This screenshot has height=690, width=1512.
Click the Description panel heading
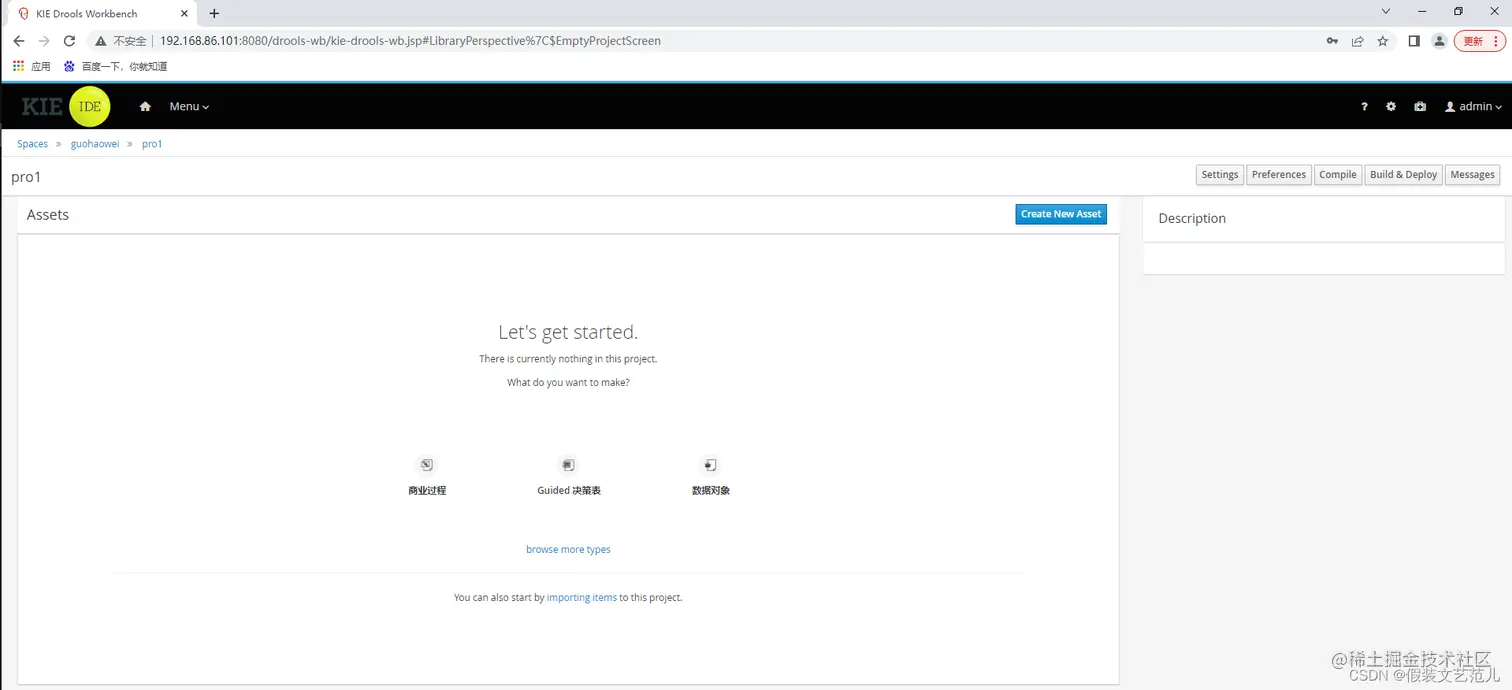coord(1192,218)
